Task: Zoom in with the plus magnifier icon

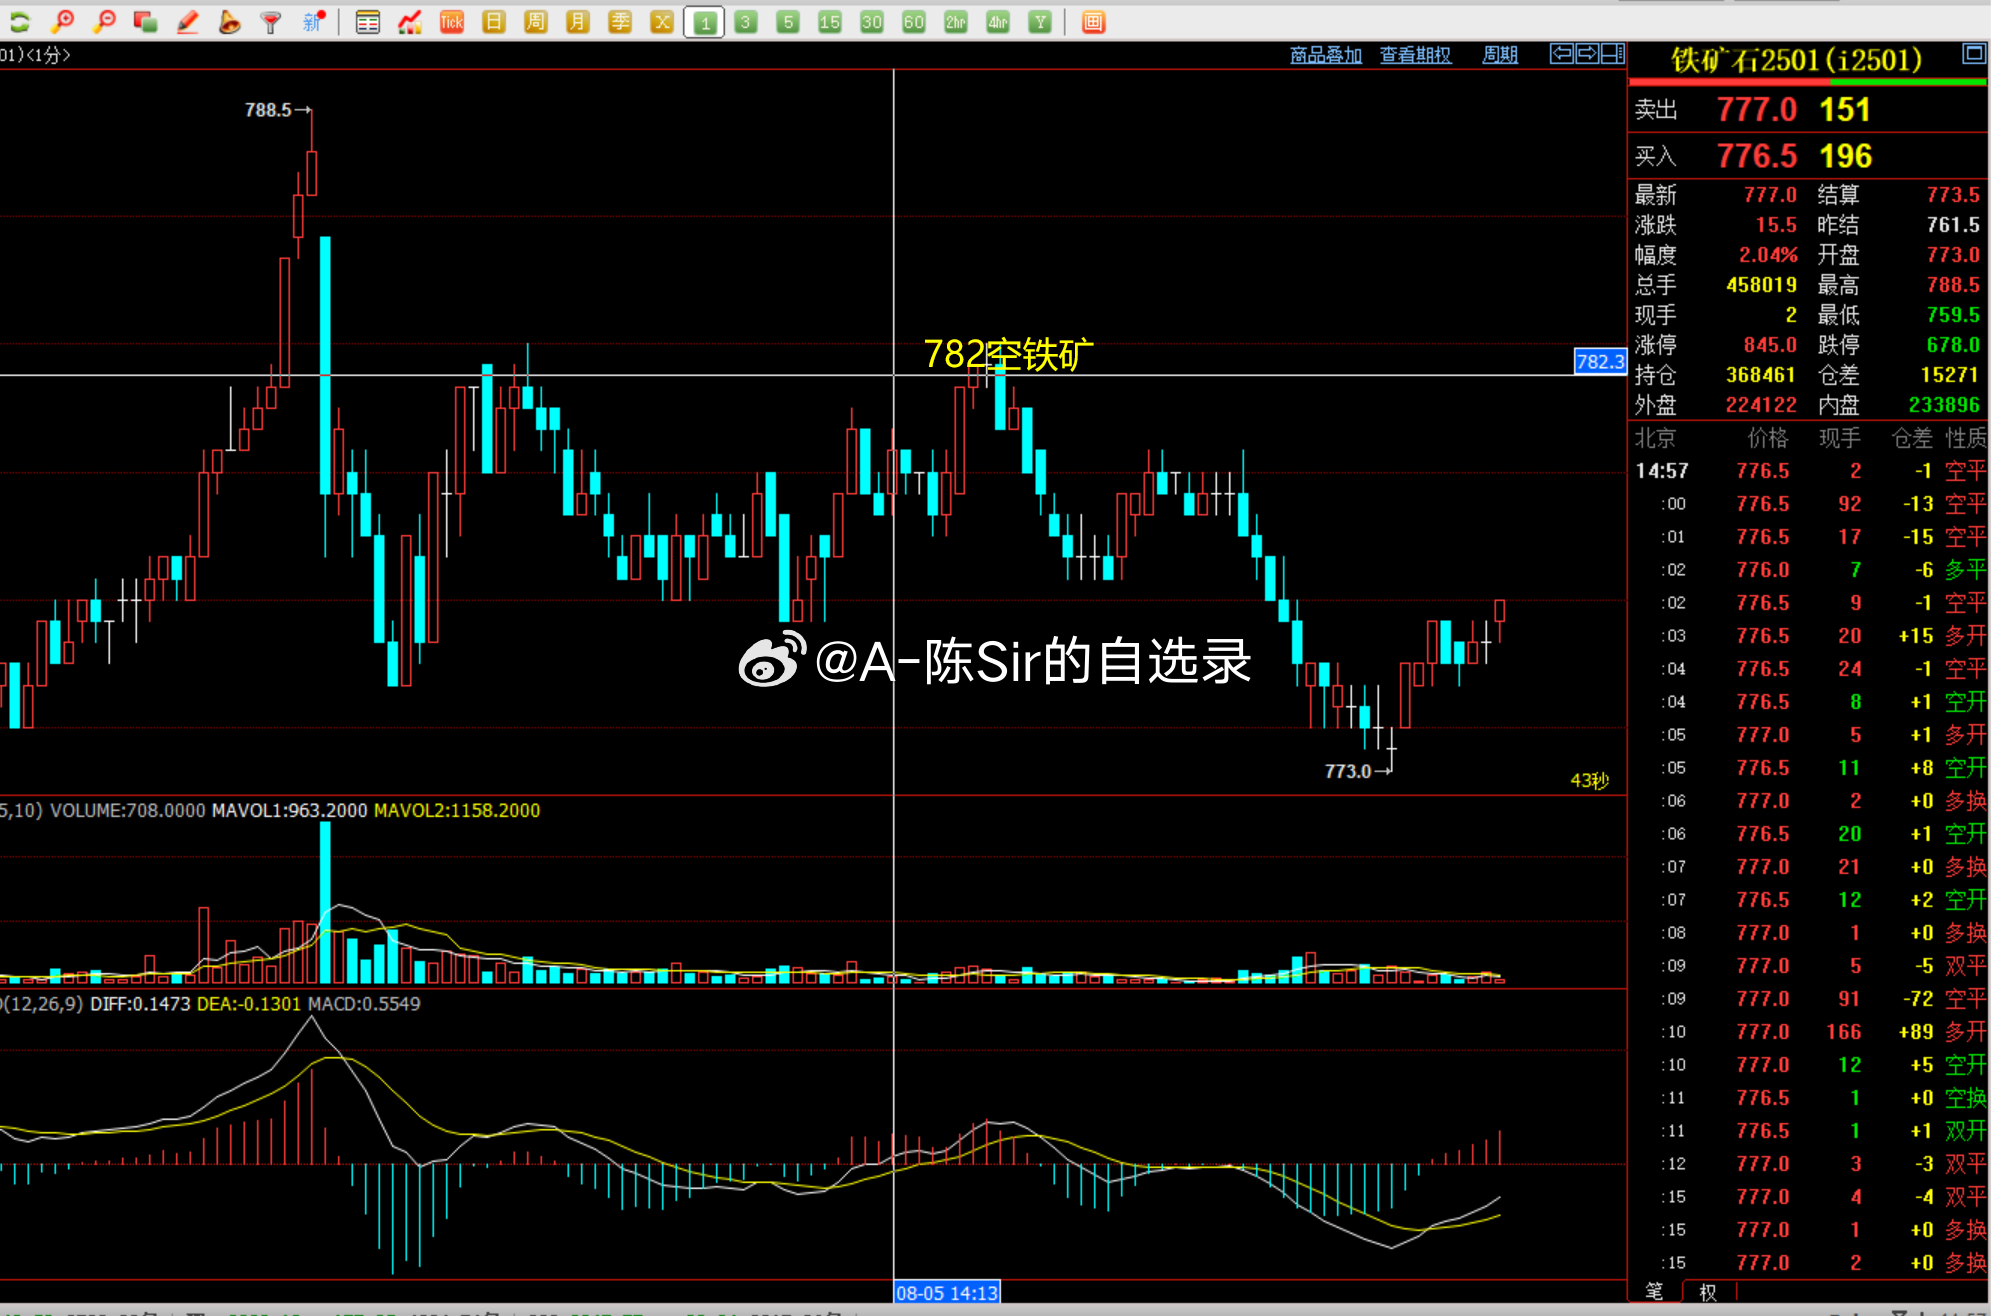Action: point(63,21)
